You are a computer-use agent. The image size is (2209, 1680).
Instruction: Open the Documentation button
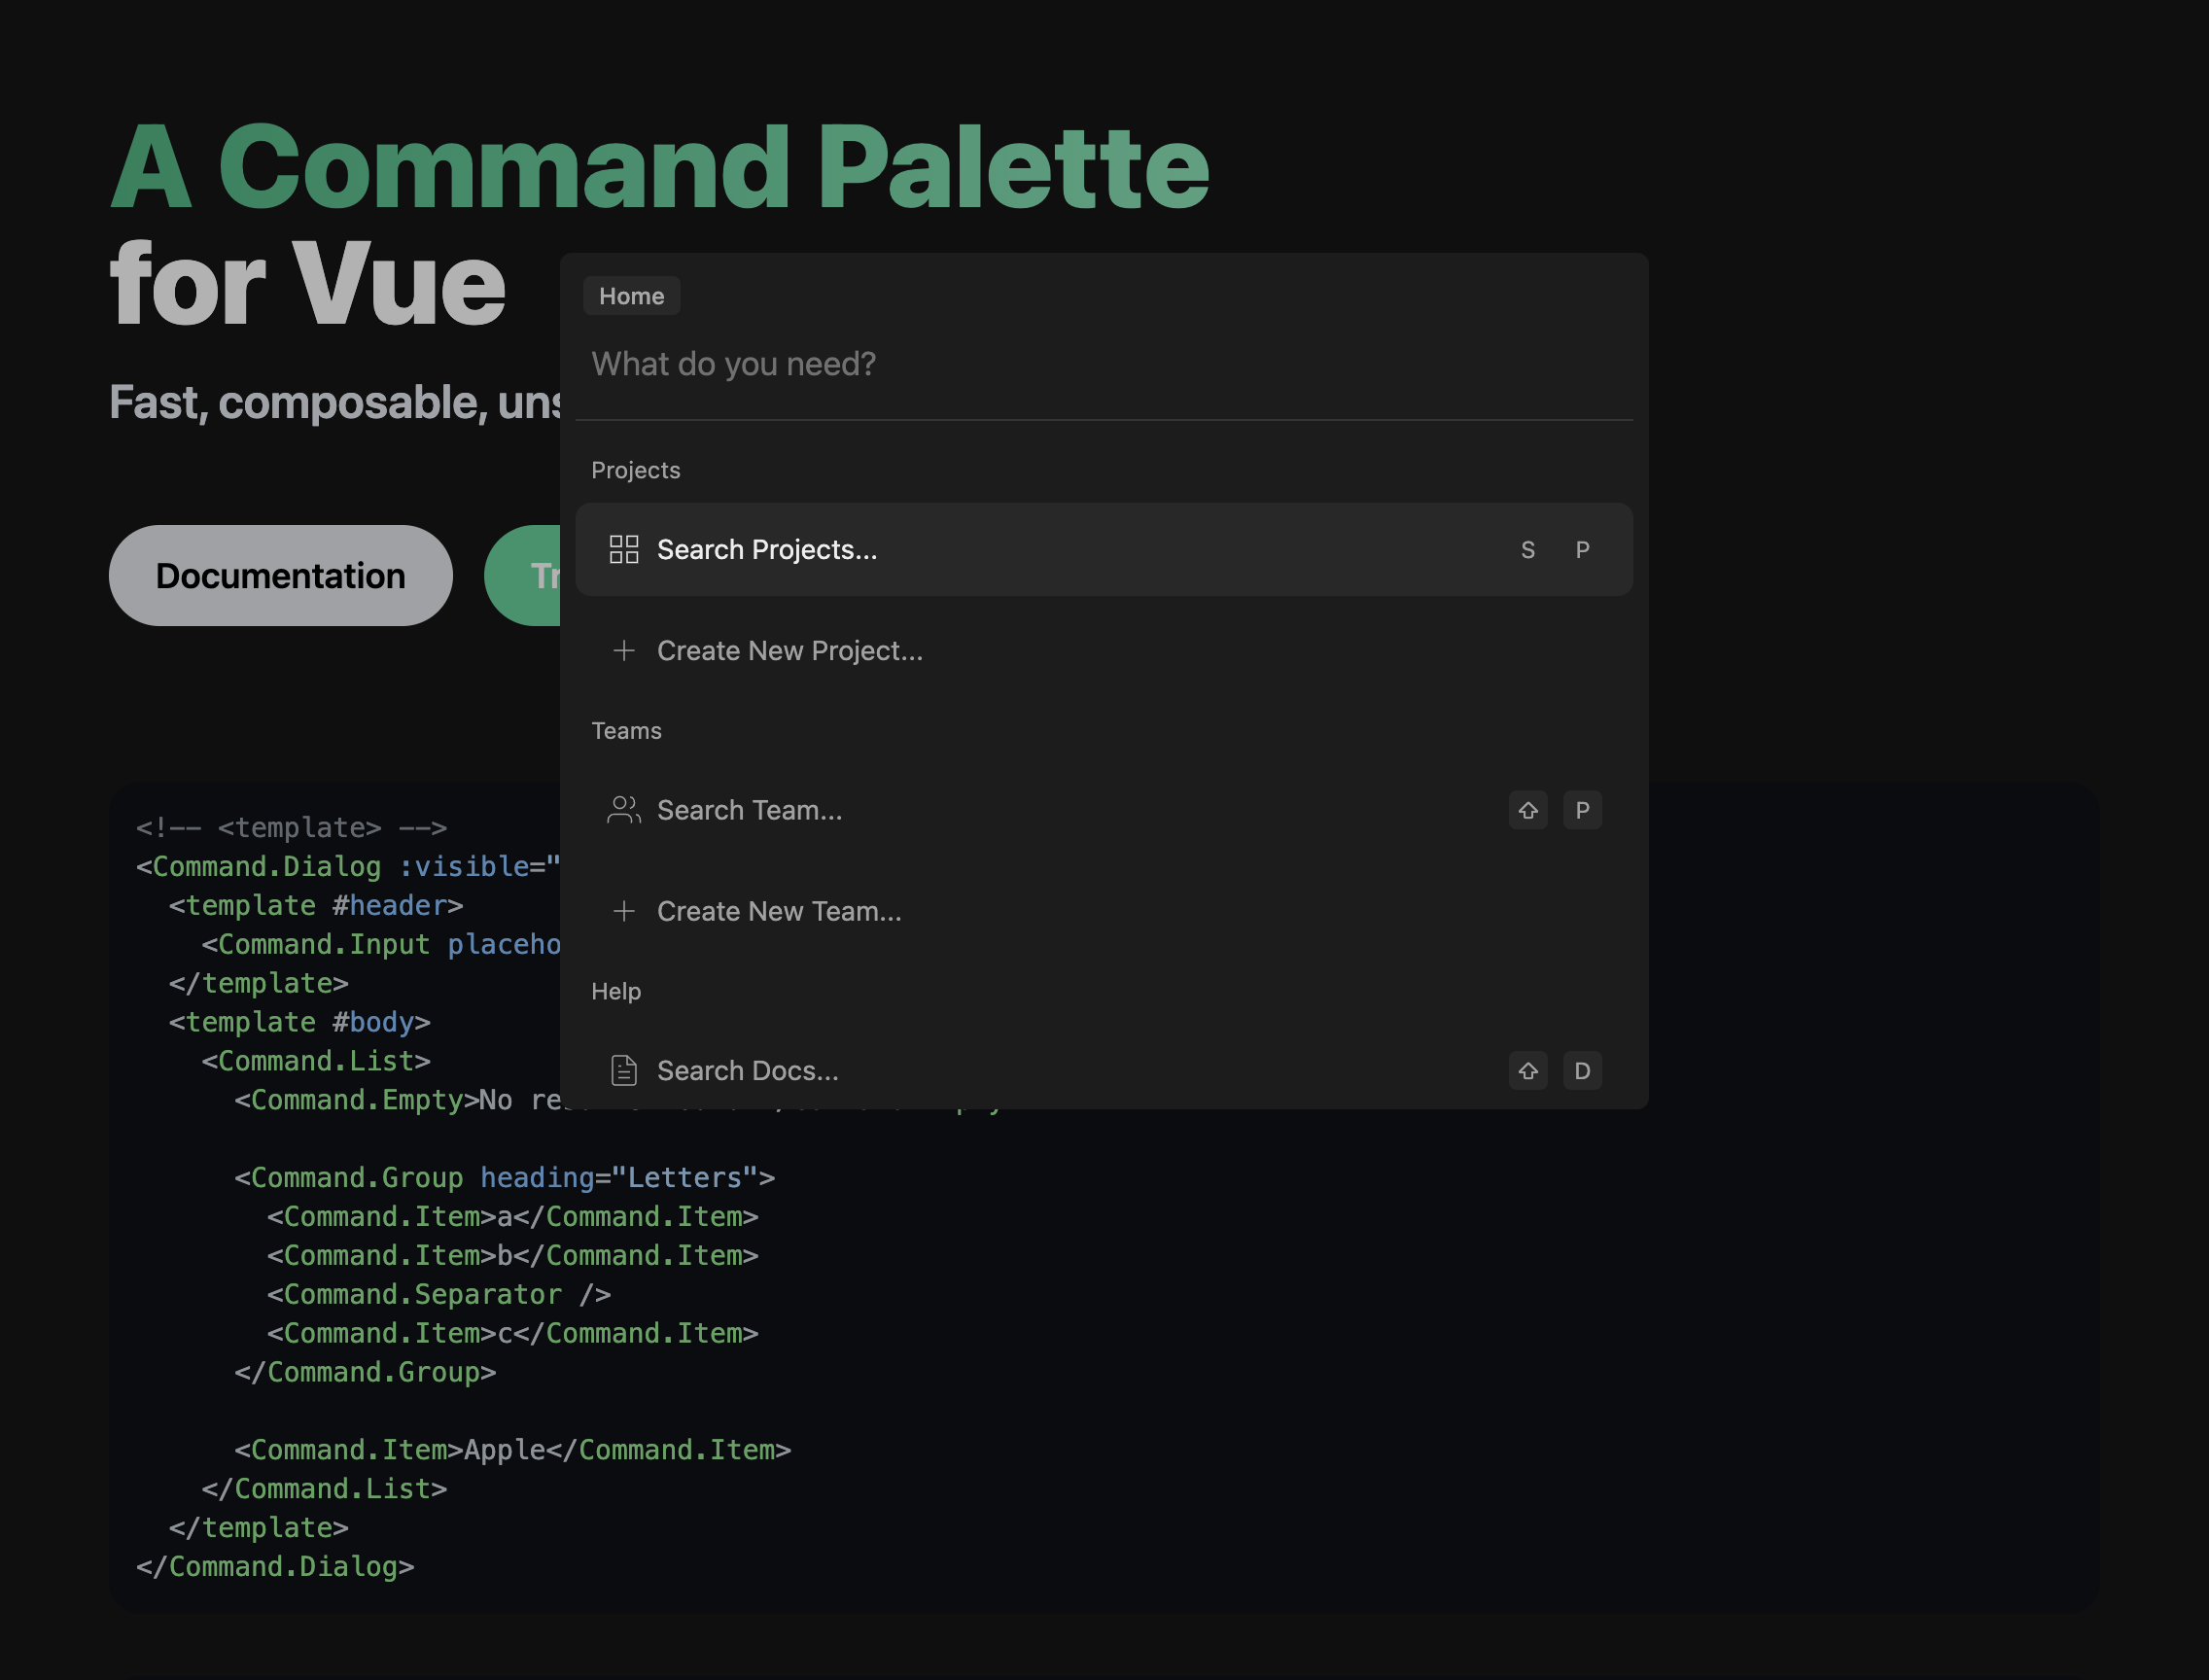(281, 576)
